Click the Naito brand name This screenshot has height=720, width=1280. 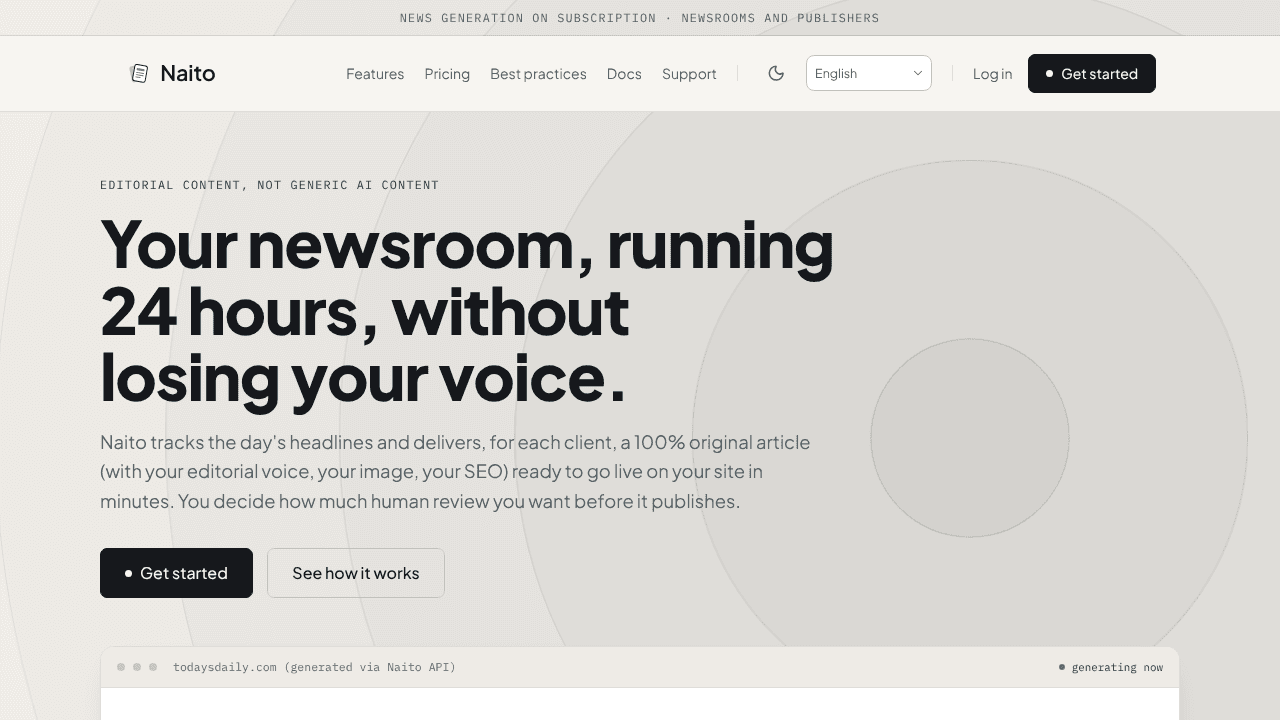(x=188, y=73)
